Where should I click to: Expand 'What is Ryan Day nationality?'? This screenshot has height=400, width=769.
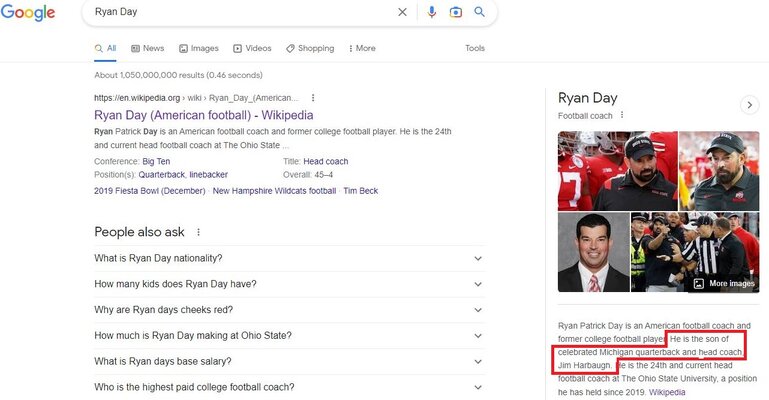289,258
